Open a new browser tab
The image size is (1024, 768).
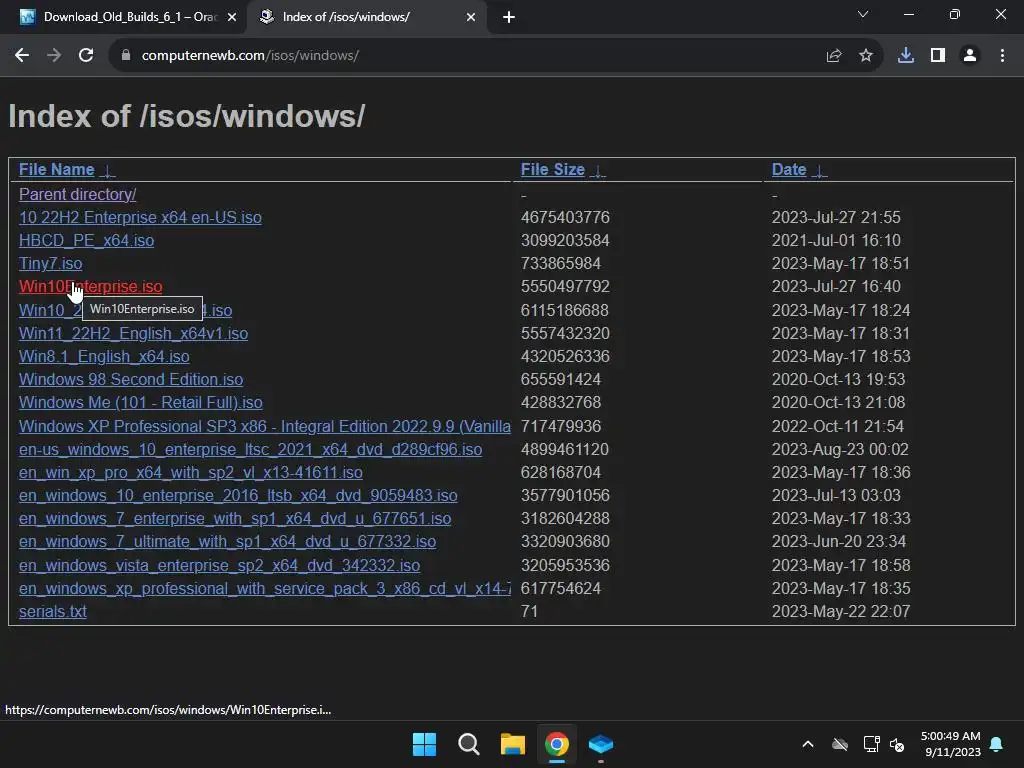(509, 17)
